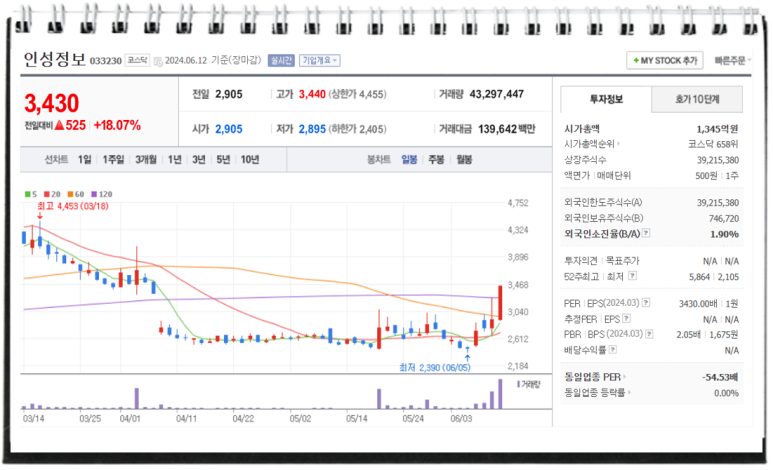Select the 월봉 candle chart
The width and height of the screenshot is (773, 470).
point(464,160)
